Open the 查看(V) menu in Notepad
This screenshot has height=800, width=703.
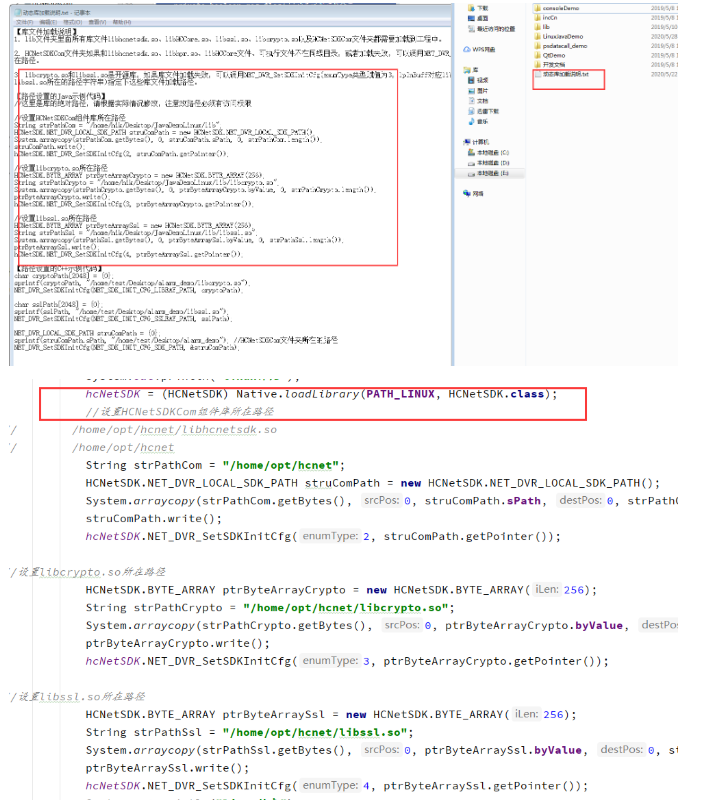(97, 22)
